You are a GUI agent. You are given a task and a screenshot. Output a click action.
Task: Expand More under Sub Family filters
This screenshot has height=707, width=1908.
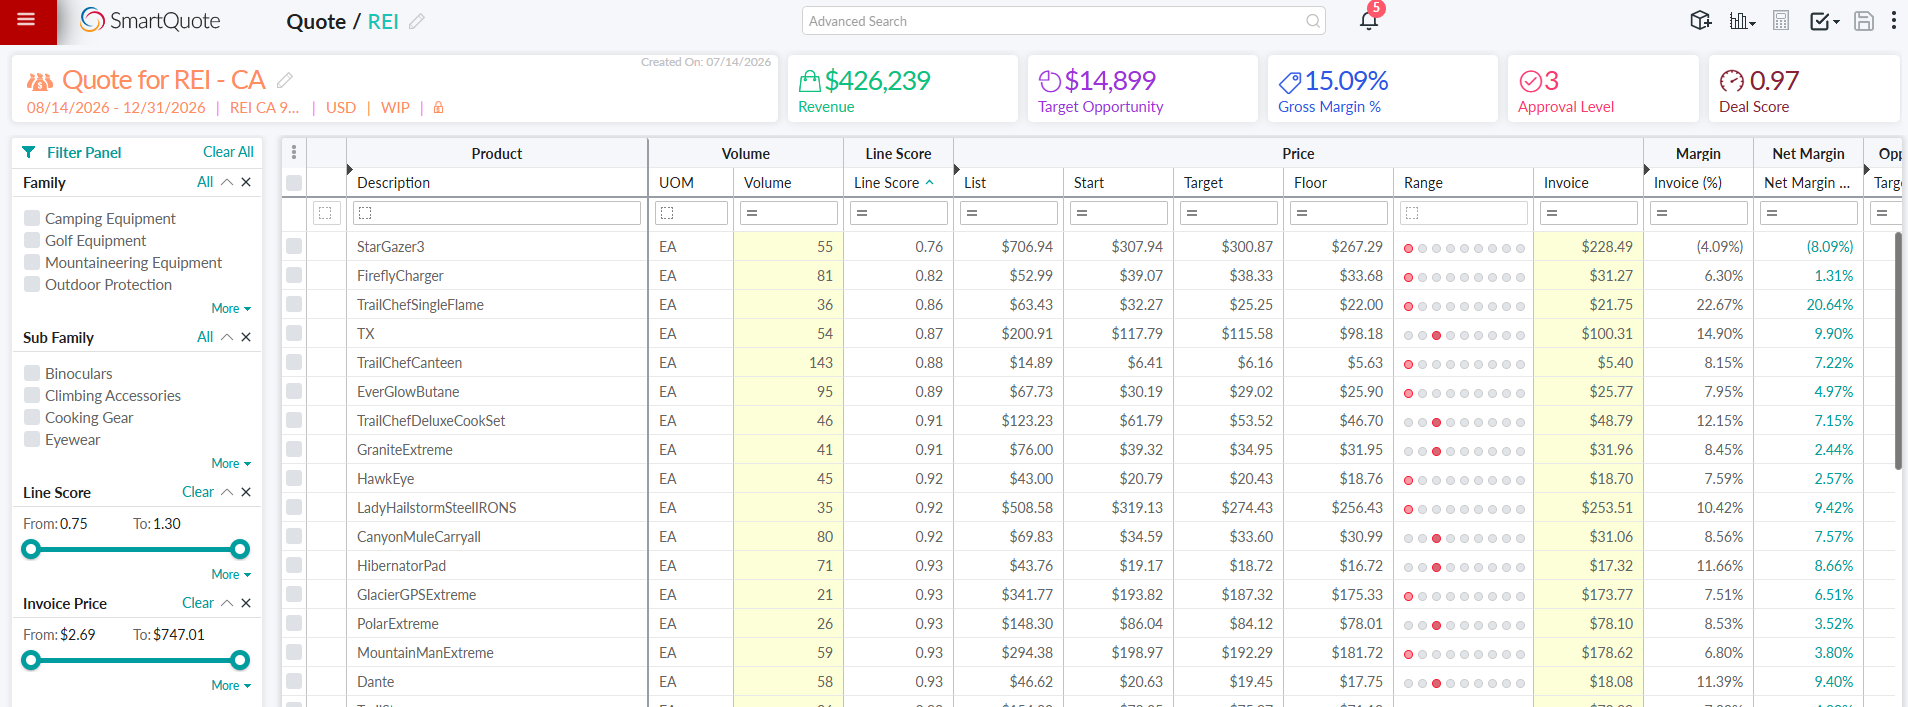tap(231, 463)
